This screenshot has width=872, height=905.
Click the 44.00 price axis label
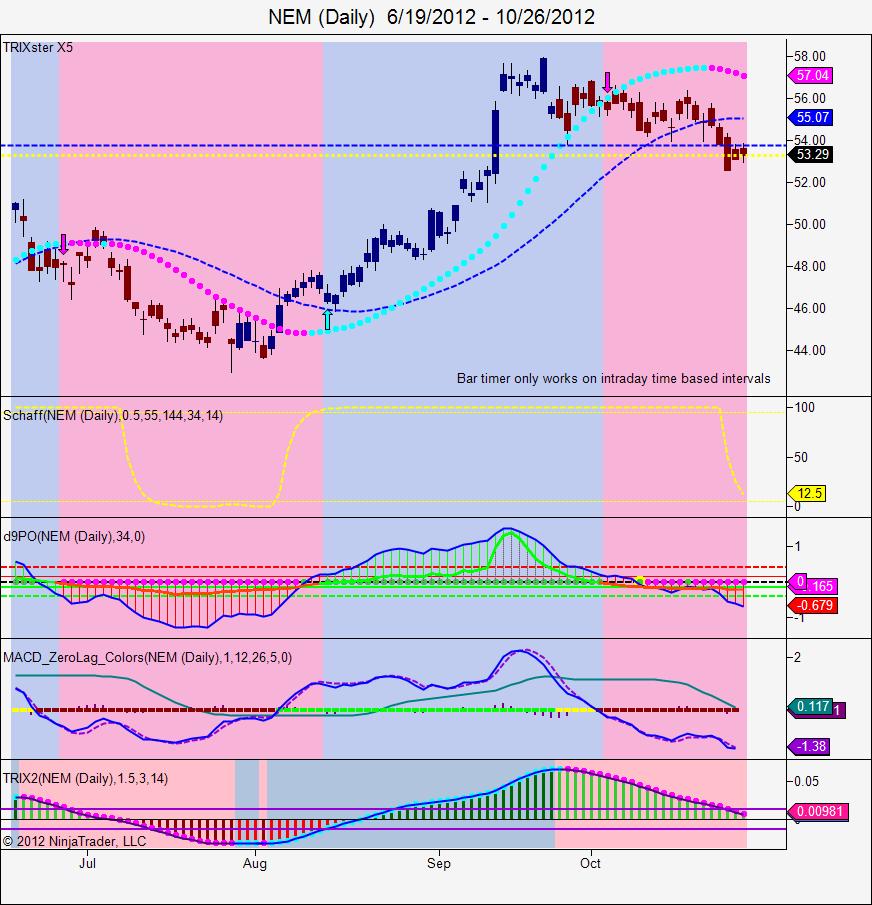coord(810,350)
